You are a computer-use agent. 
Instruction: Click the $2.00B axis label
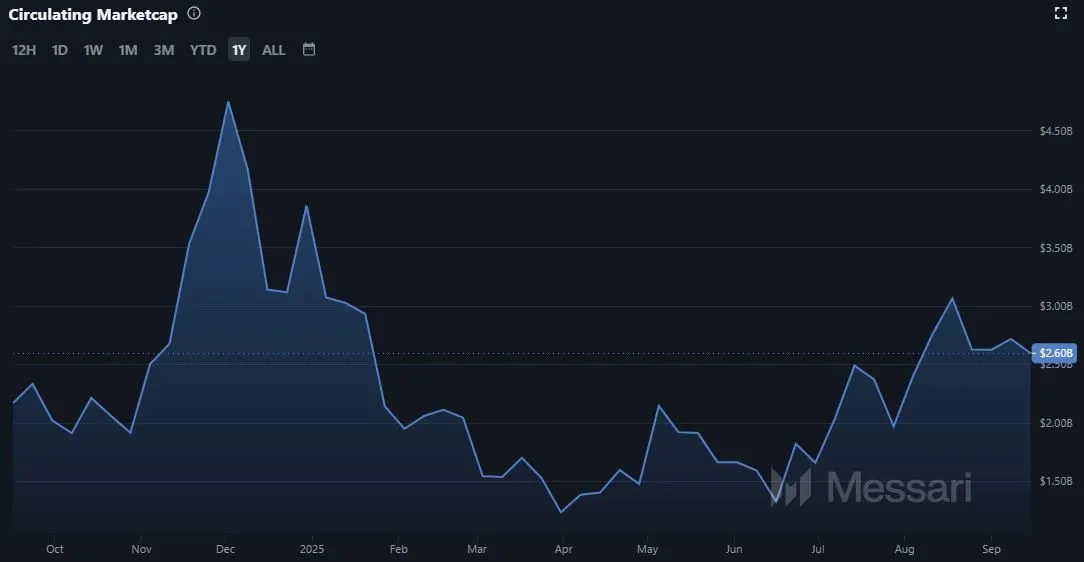tap(1056, 422)
